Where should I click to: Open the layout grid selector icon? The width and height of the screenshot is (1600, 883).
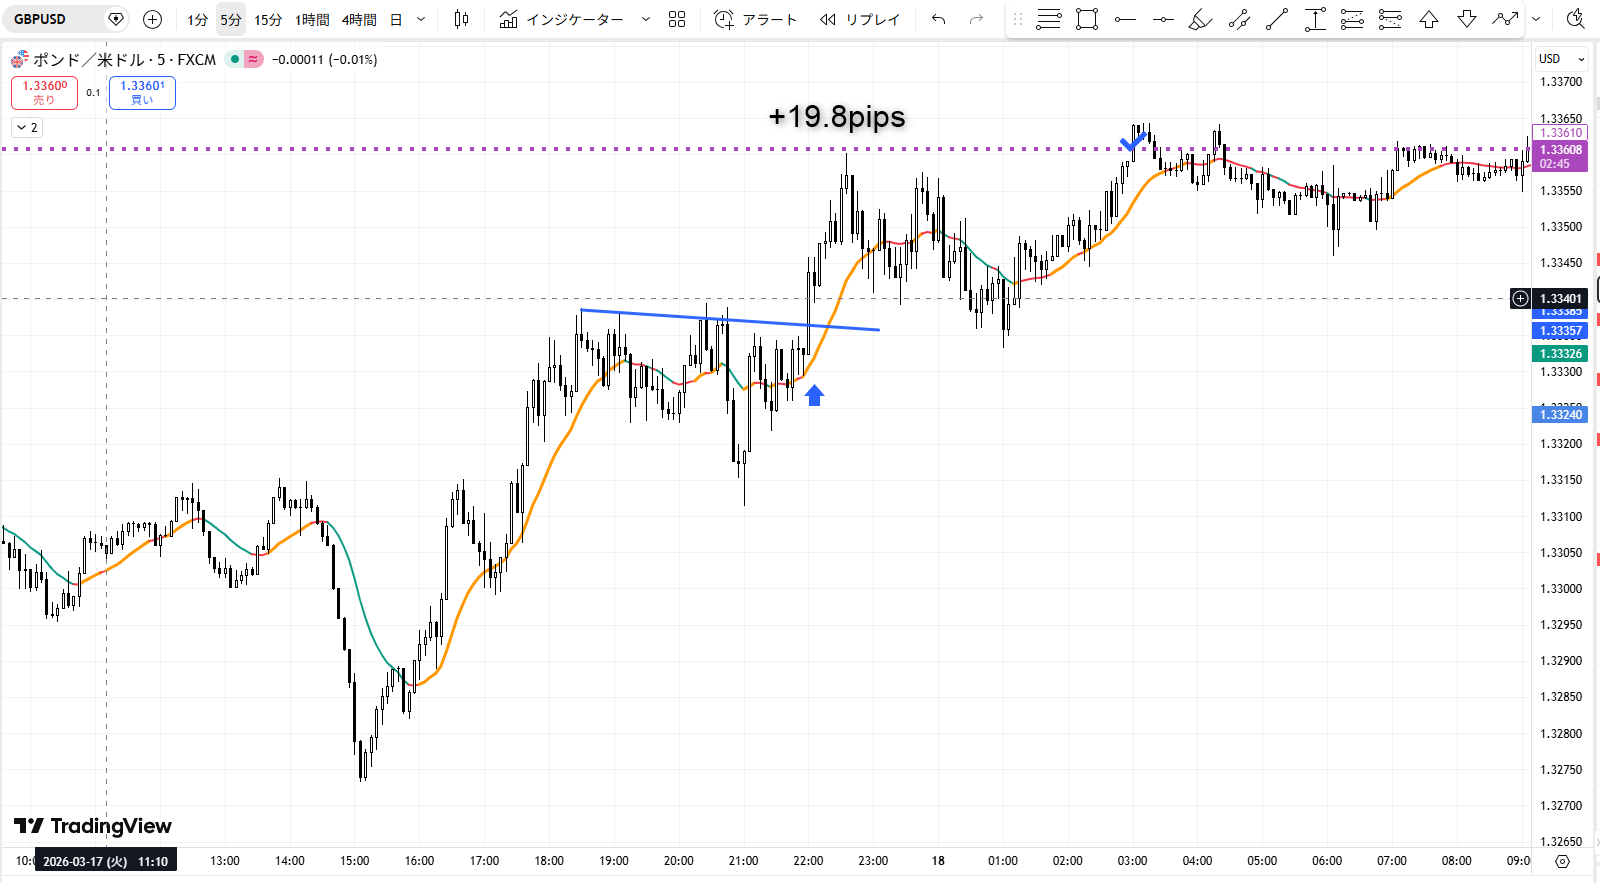tap(677, 19)
